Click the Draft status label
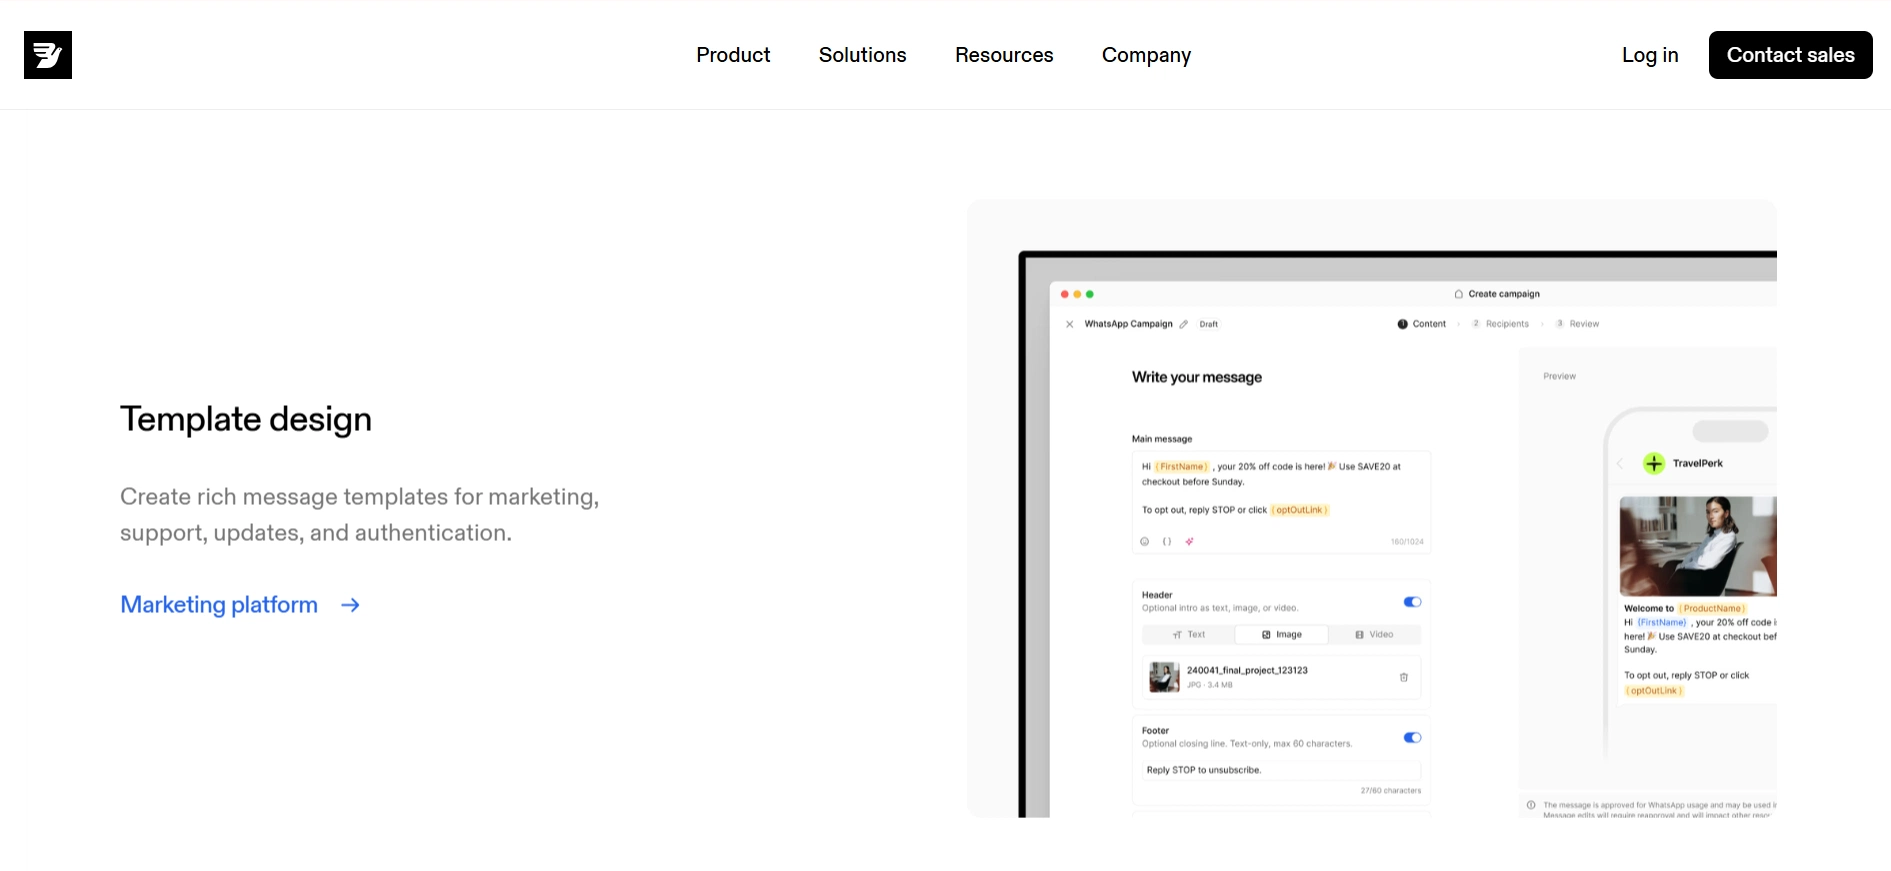The width and height of the screenshot is (1891, 871). click(x=1209, y=324)
